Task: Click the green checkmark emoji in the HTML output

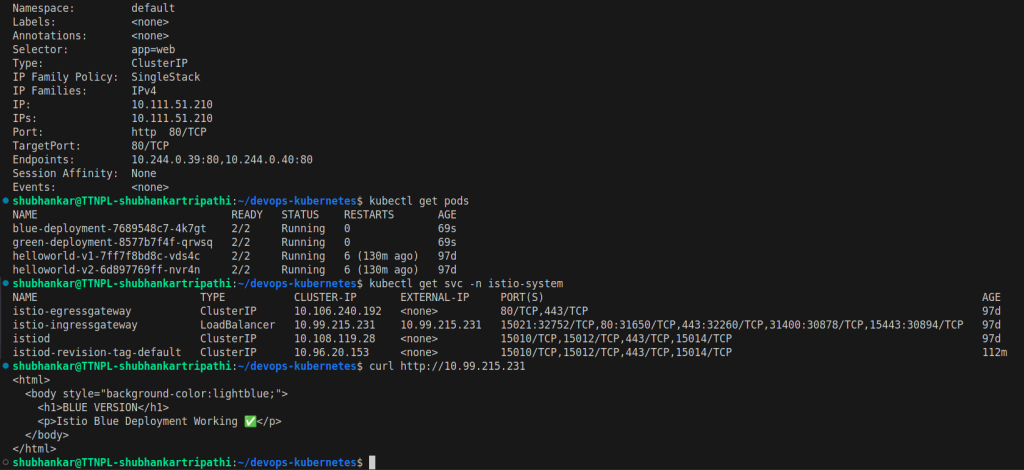Action: (x=250, y=422)
